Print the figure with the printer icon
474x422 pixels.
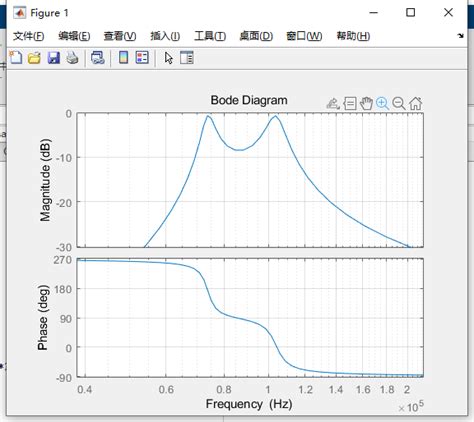coord(72,58)
